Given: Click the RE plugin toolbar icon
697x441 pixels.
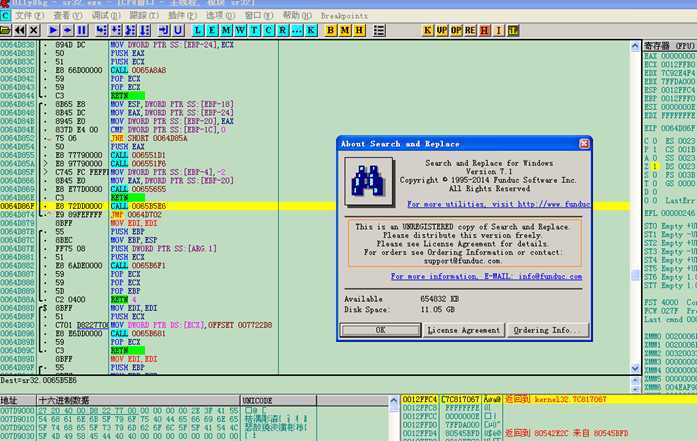Looking at the screenshot, I should pos(470,30).
